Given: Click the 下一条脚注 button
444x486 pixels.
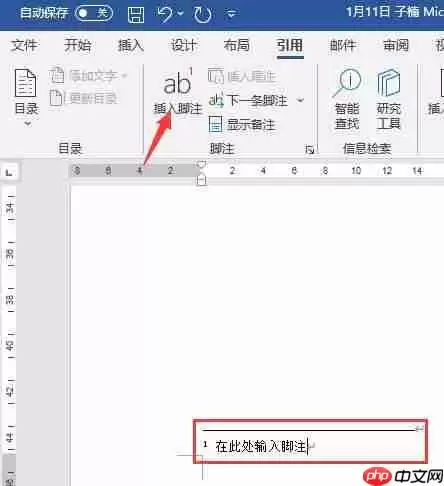Looking at the screenshot, I should pos(248,100).
